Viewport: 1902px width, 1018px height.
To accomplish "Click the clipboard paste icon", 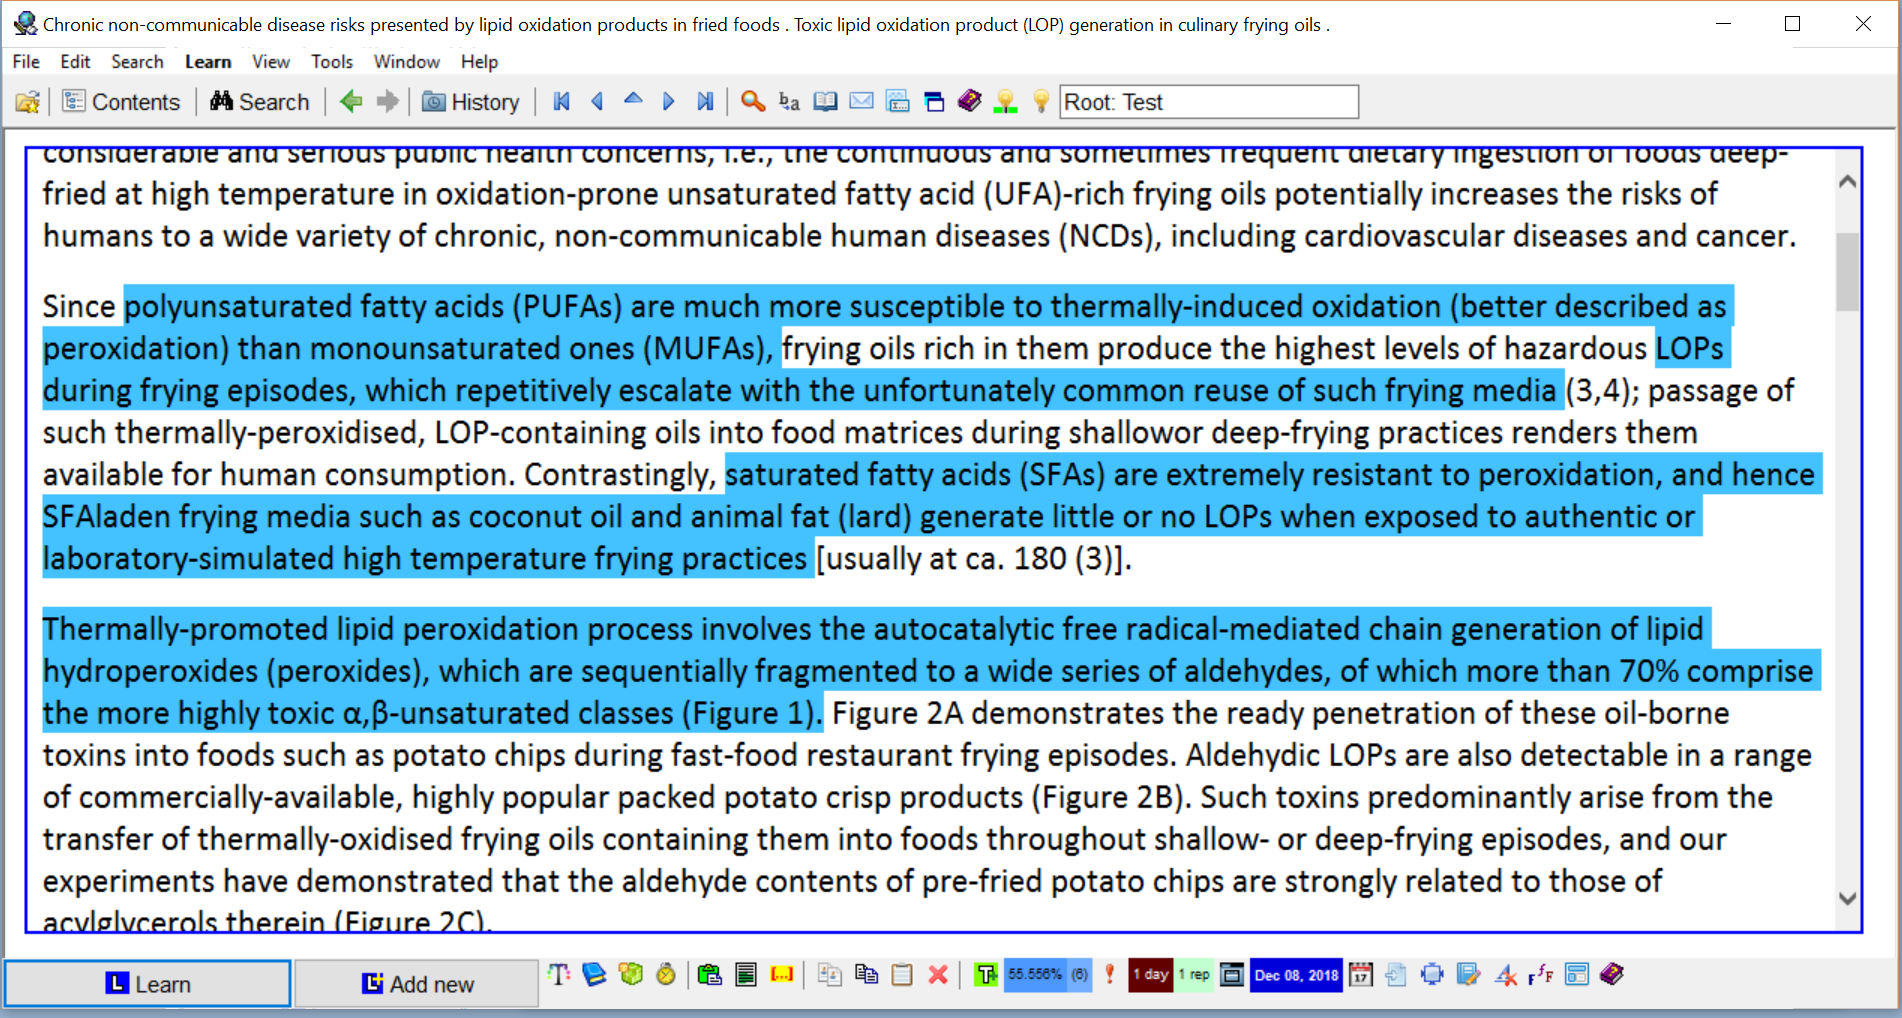I will coord(902,974).
